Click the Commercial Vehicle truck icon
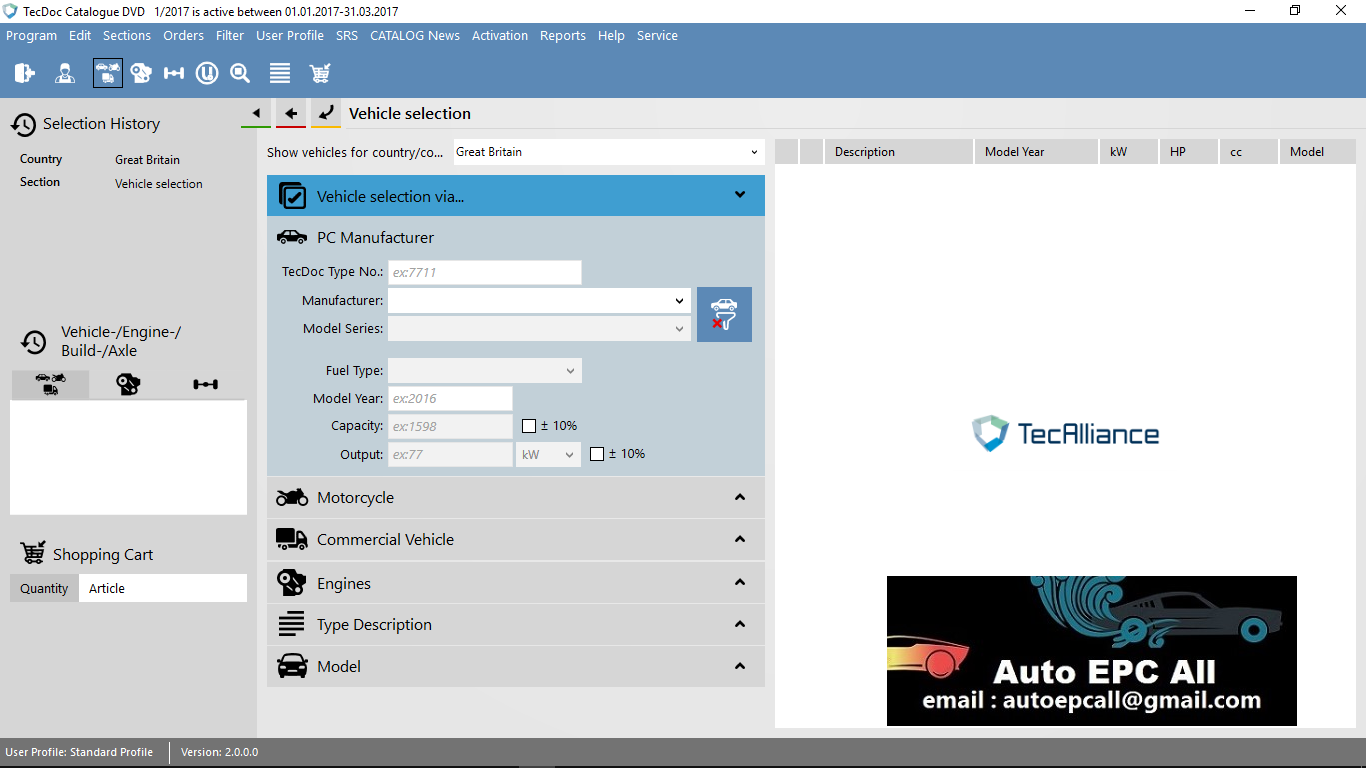This screenshot has width=1366, height=768. (292, 539)
